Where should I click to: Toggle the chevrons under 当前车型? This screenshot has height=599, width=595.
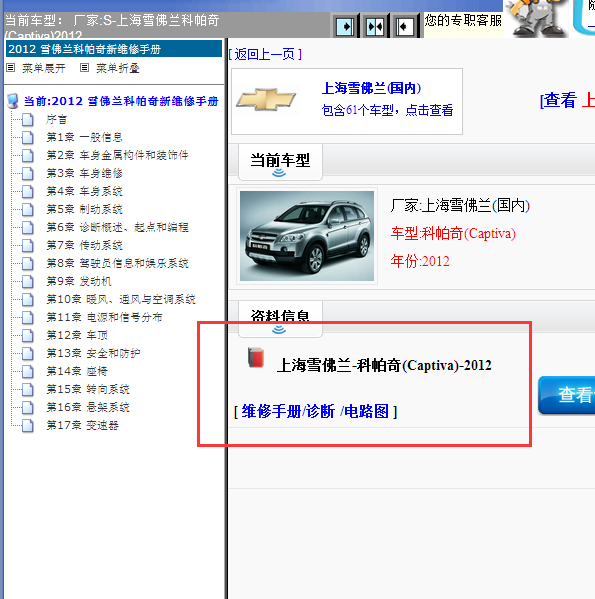coord(279,173)
